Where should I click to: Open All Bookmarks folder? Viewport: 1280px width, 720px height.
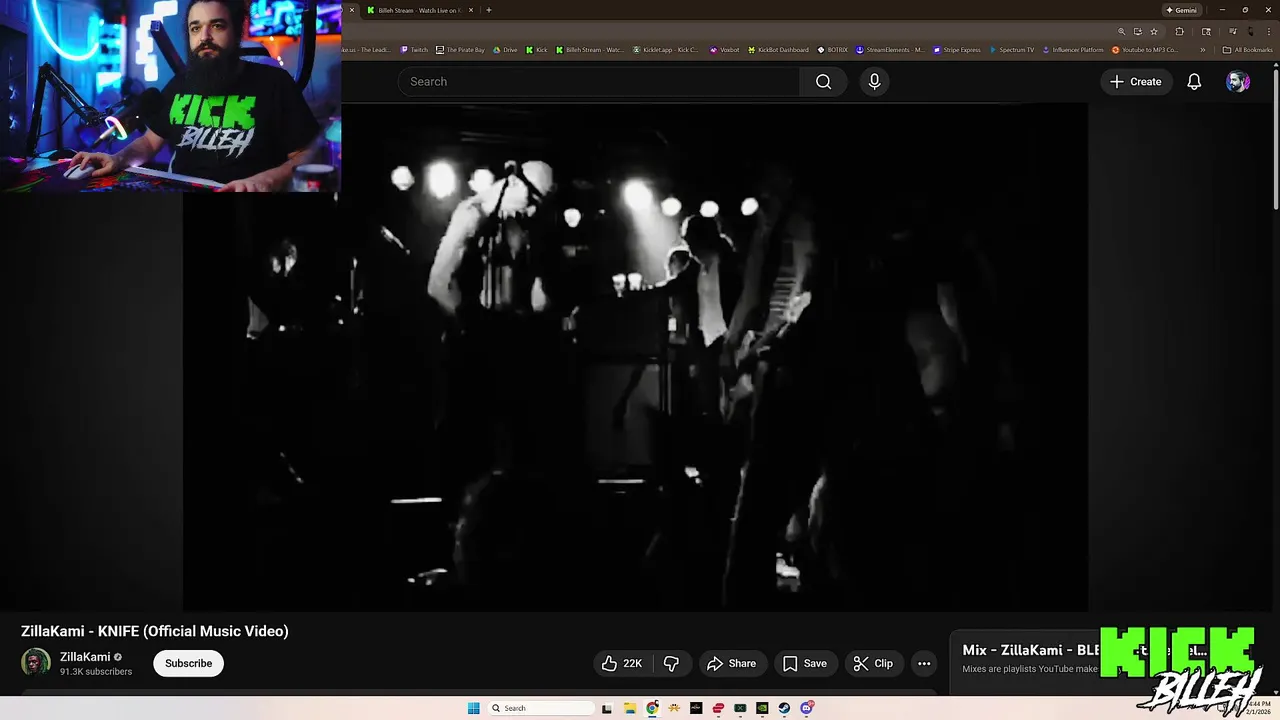tap(1247, 50)
